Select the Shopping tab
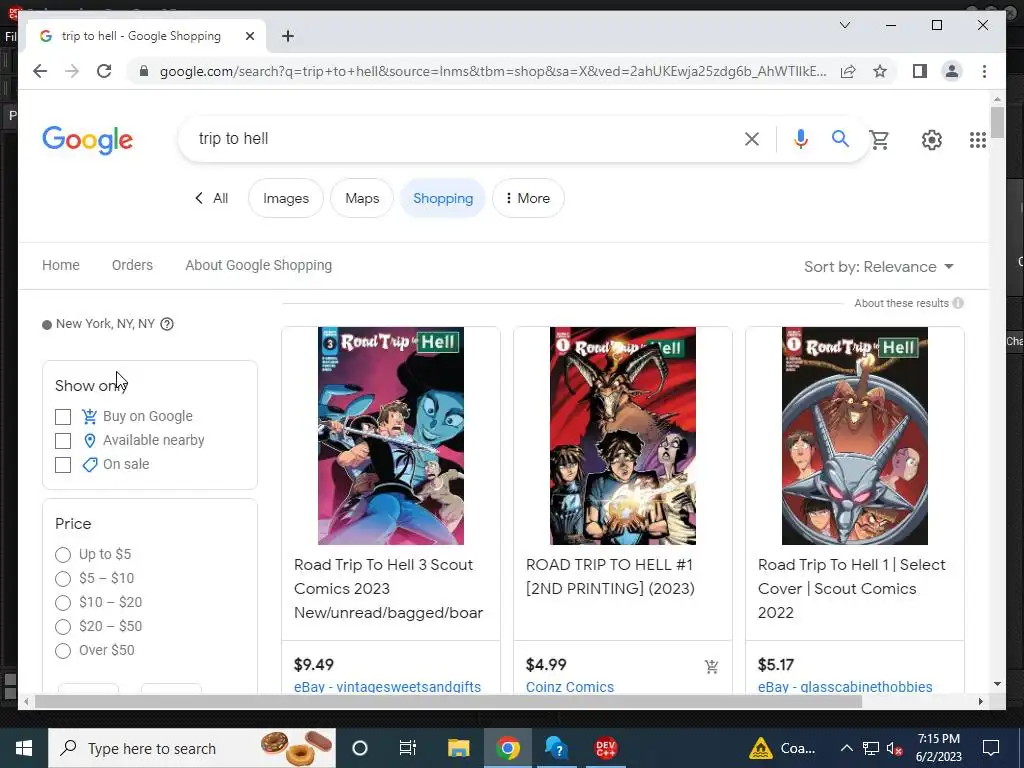 coord(443,198)
